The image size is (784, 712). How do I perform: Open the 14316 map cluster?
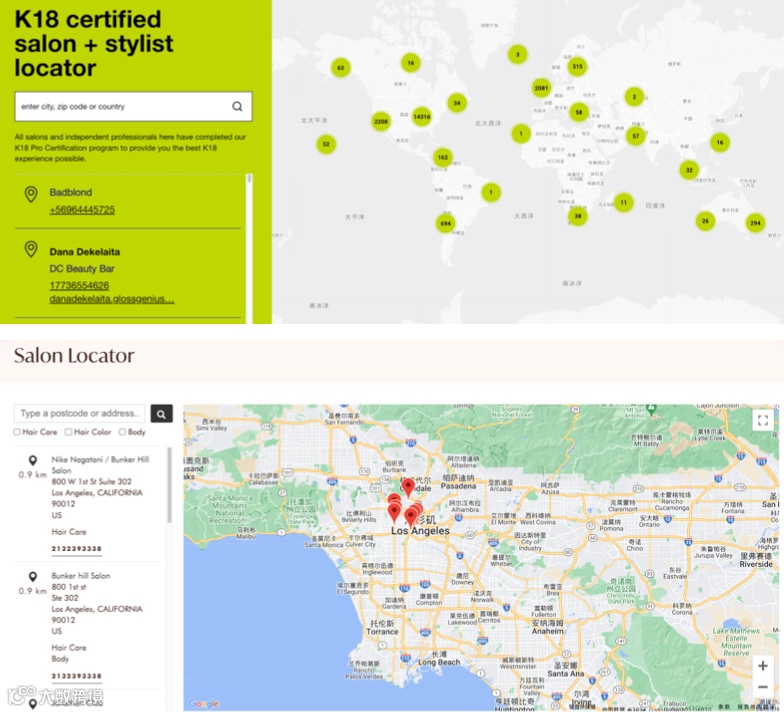click(422, 116)
